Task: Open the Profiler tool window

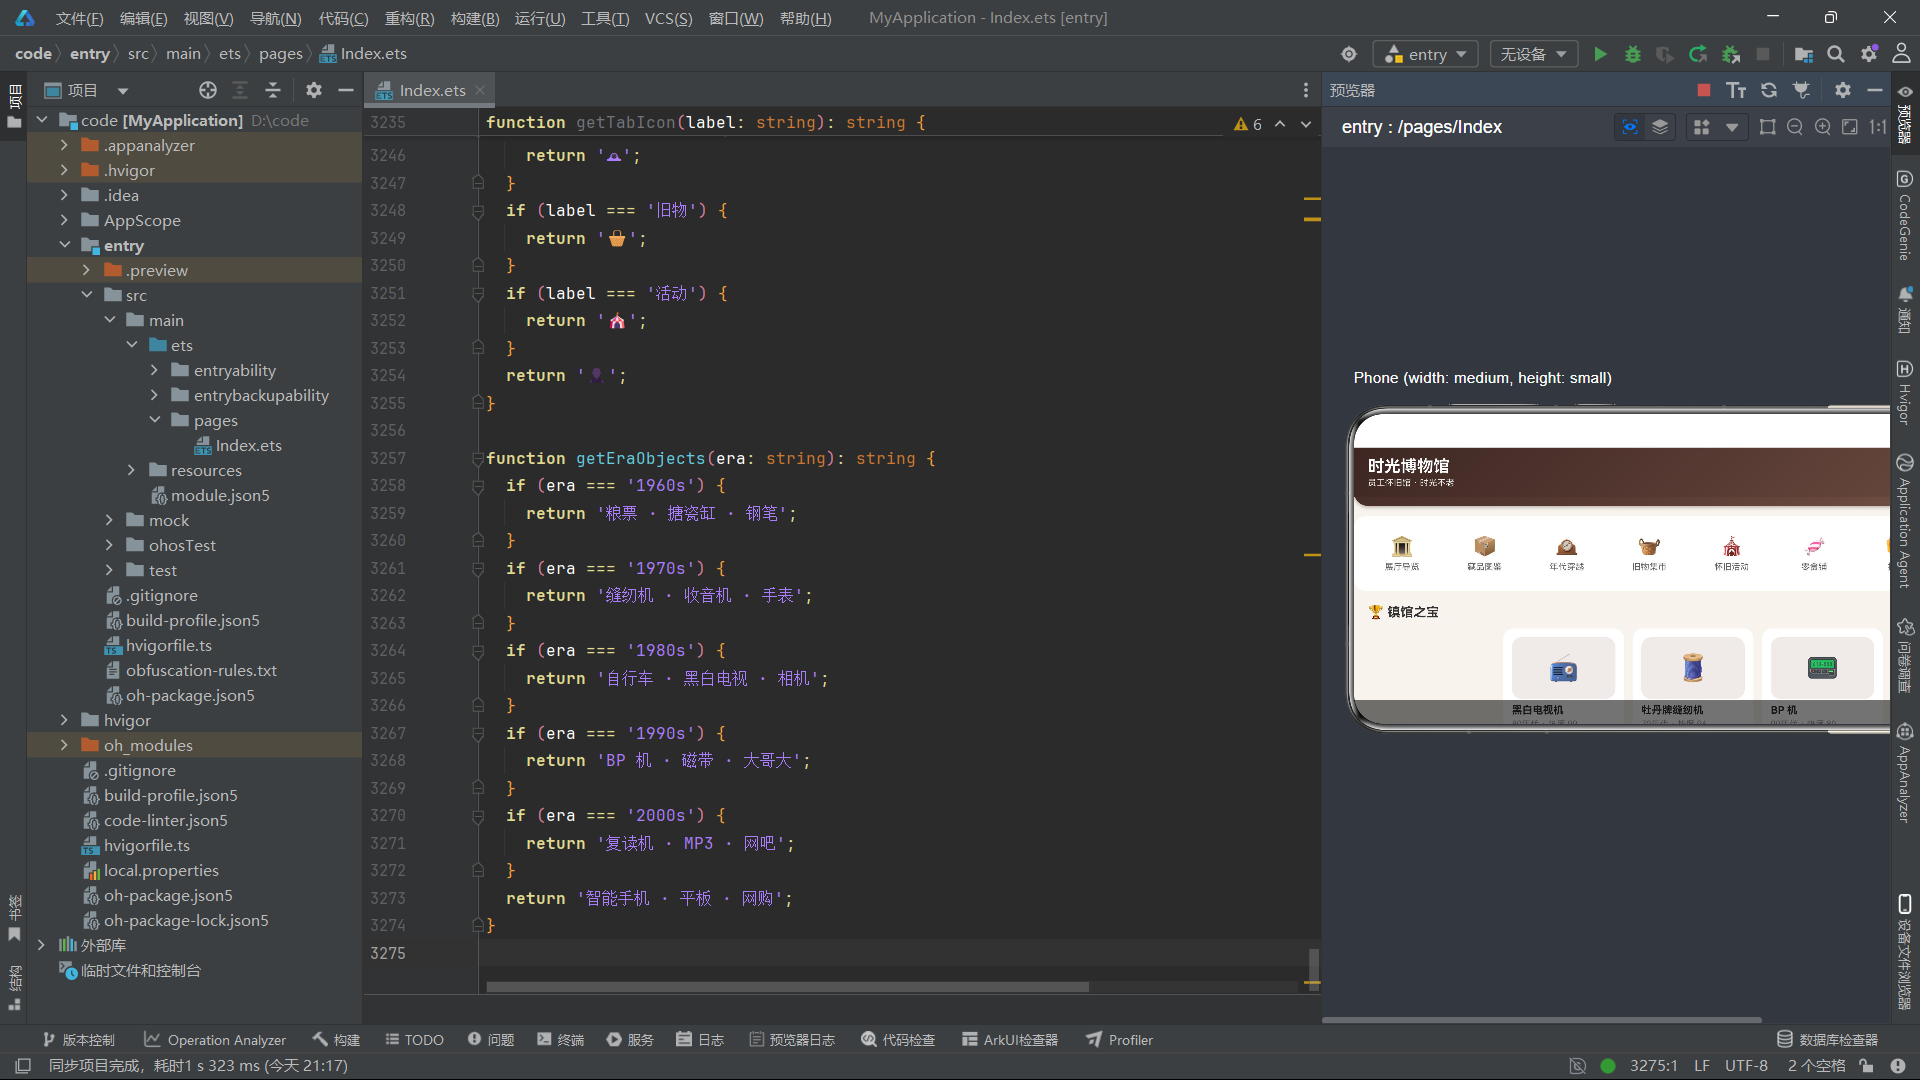Action: 1120,1040
